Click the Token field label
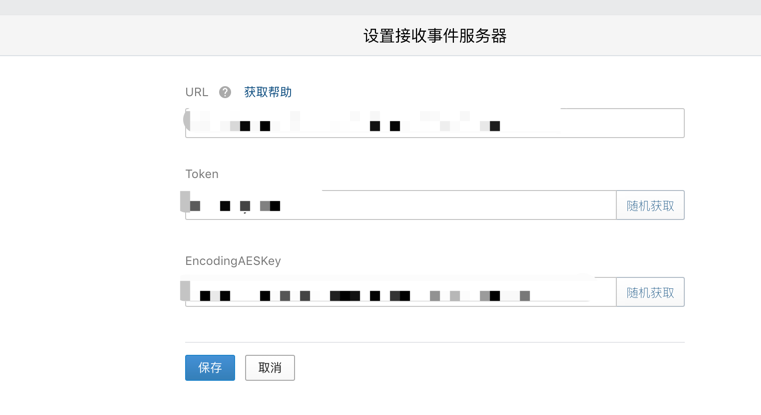The width and height of the screenshot is (761, 415). point(201,174)
